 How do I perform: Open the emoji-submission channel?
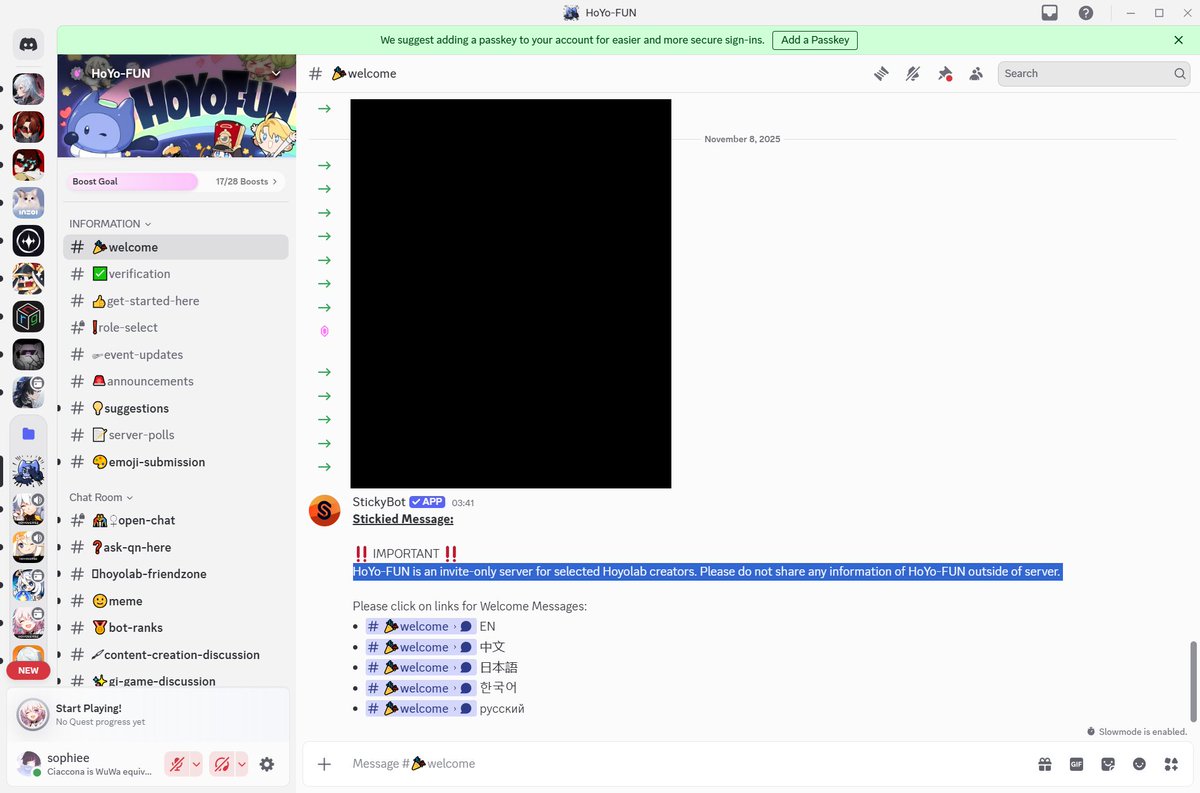click(x=176, y=462)
